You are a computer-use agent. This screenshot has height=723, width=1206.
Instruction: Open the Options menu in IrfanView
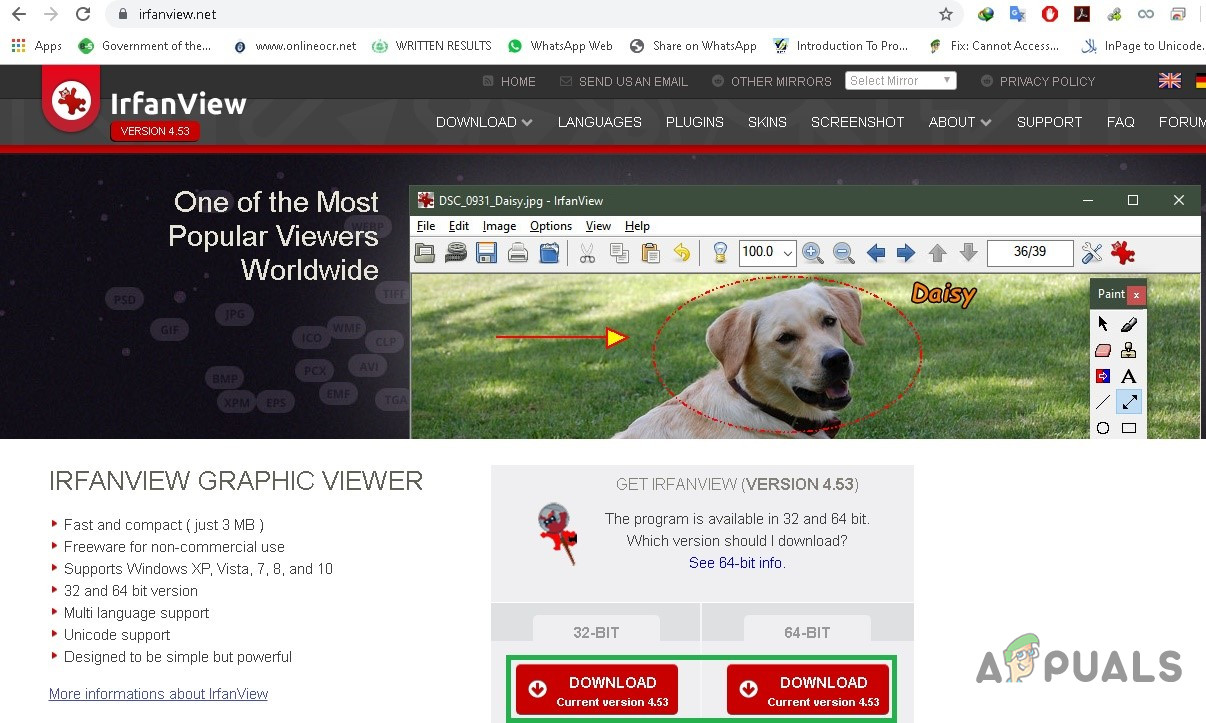pyautogui.click(x=550, y=226)
